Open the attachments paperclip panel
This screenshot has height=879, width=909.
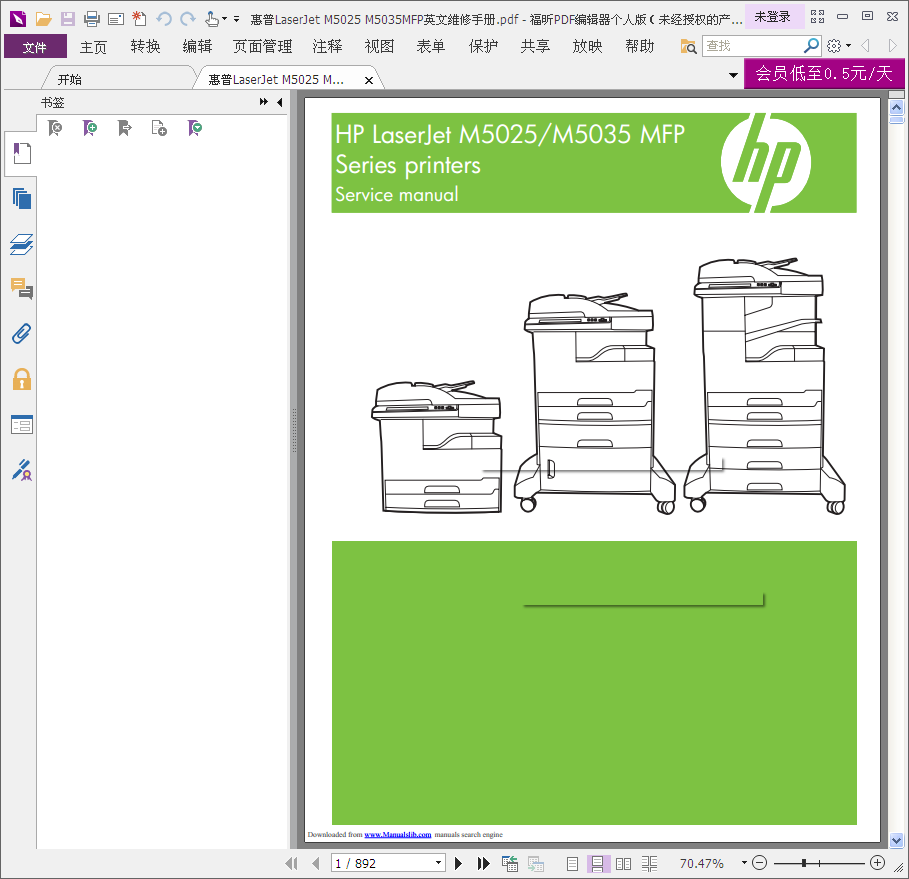click(21, 334)
